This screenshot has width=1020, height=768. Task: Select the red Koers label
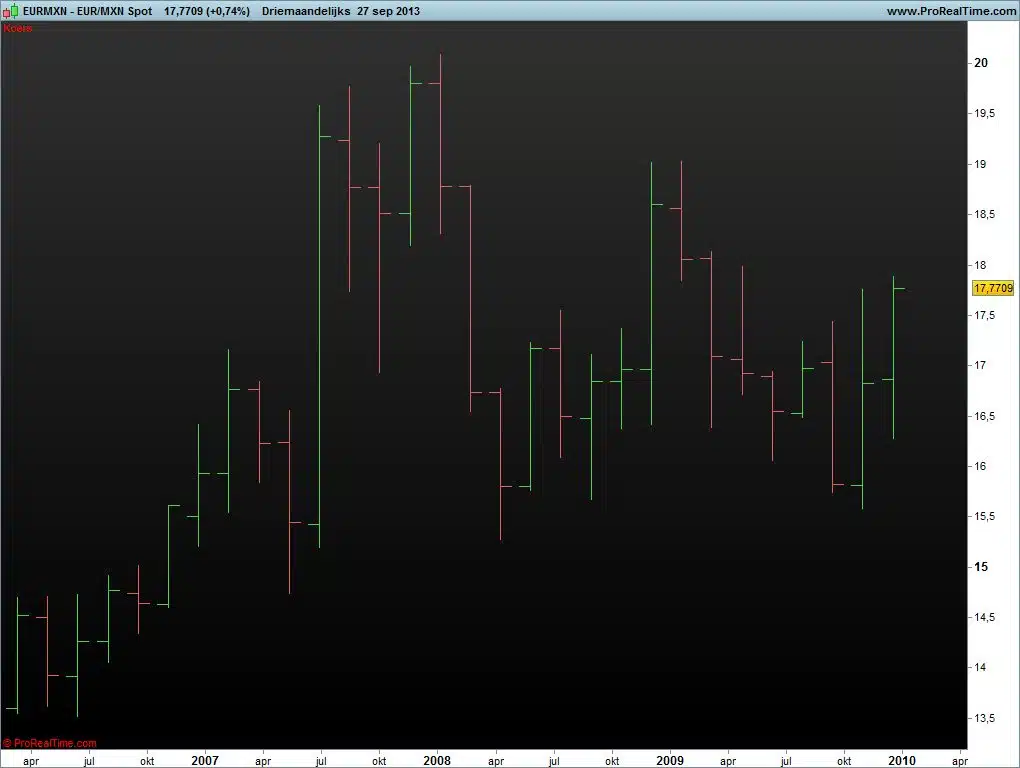(x=18, y=28)
